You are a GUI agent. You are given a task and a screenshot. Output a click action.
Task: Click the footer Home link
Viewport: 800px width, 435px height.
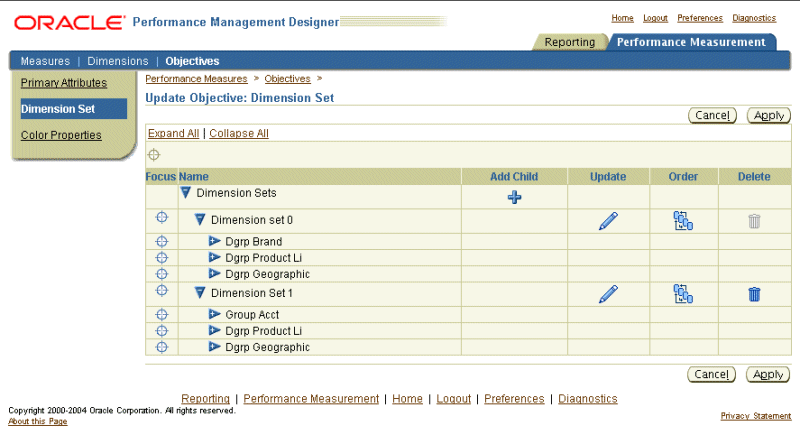click(407, 398)
